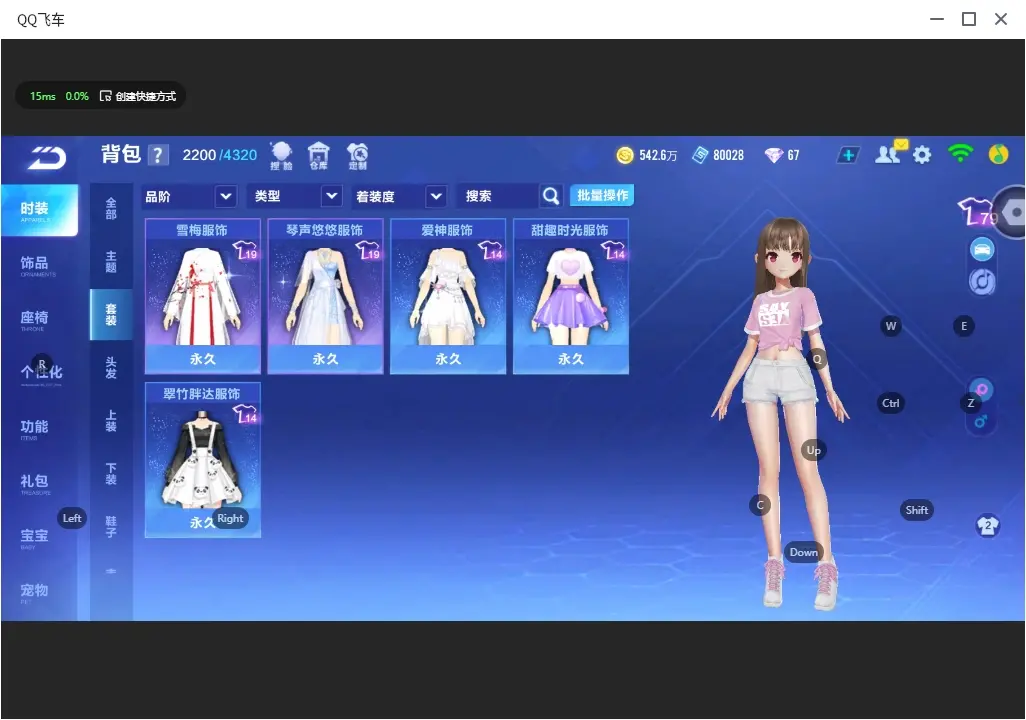Open the backpack help question mark
This screenshot has width=1026, height=720.
pos(158,155)
